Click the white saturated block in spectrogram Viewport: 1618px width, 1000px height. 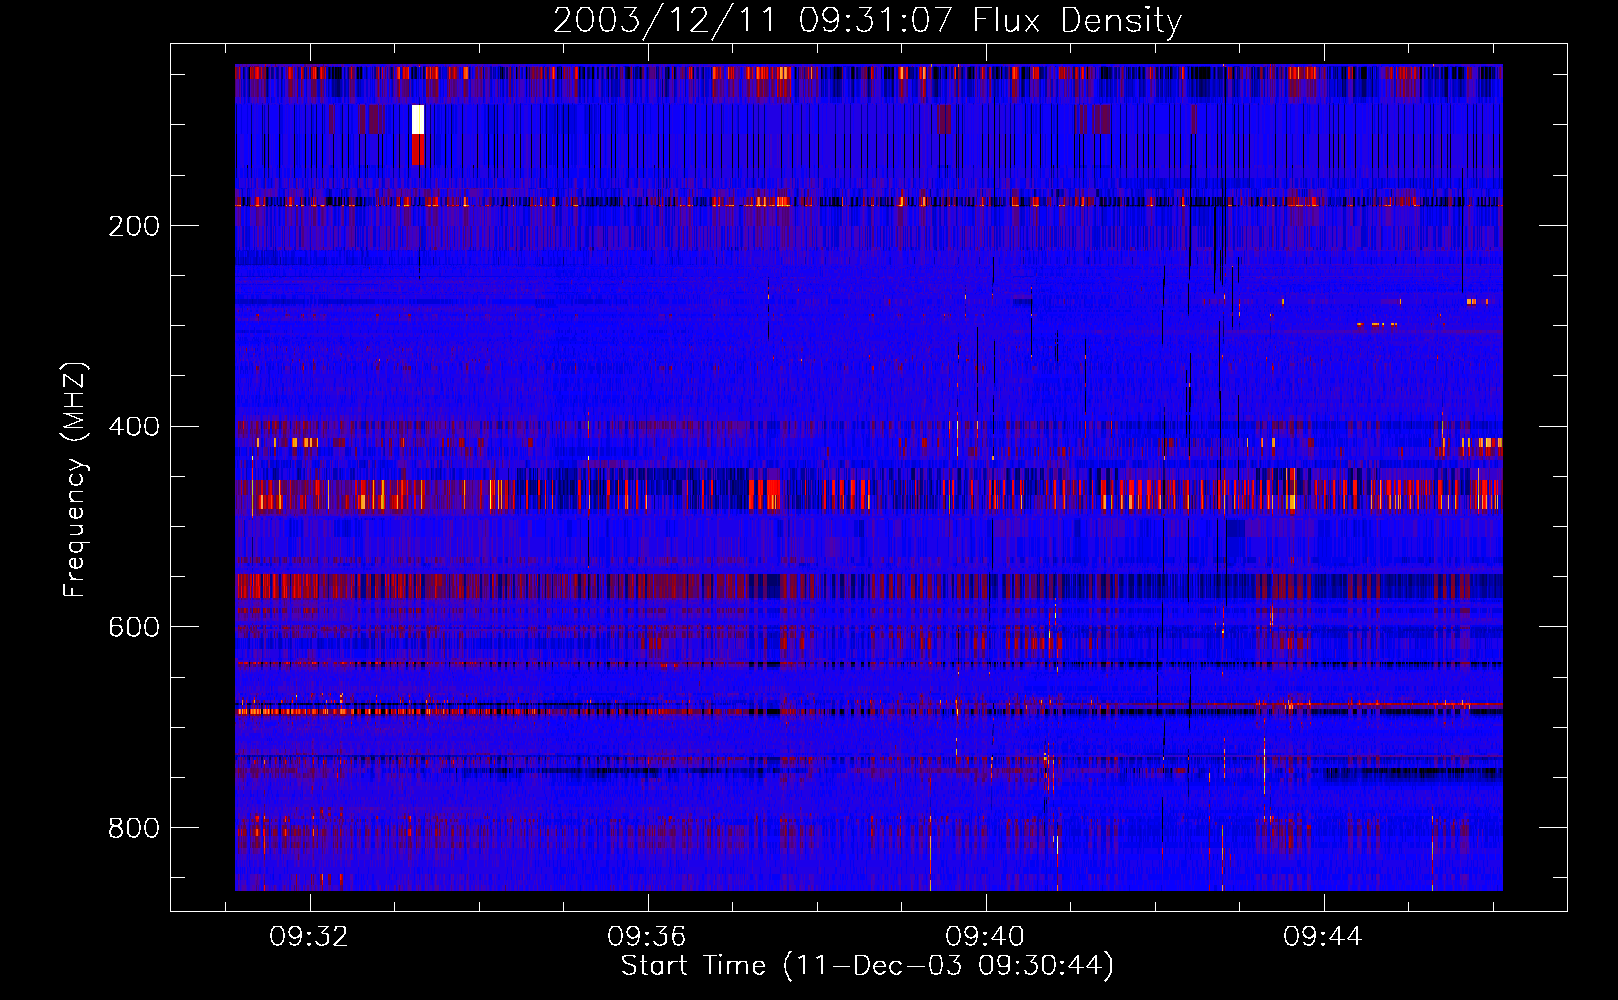[x=418, y=119]
